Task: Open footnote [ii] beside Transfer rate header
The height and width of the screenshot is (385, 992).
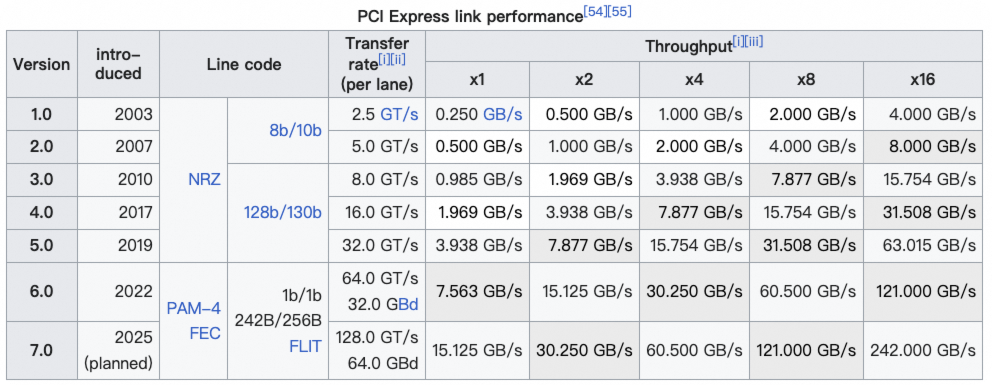Action: (399, 59)
